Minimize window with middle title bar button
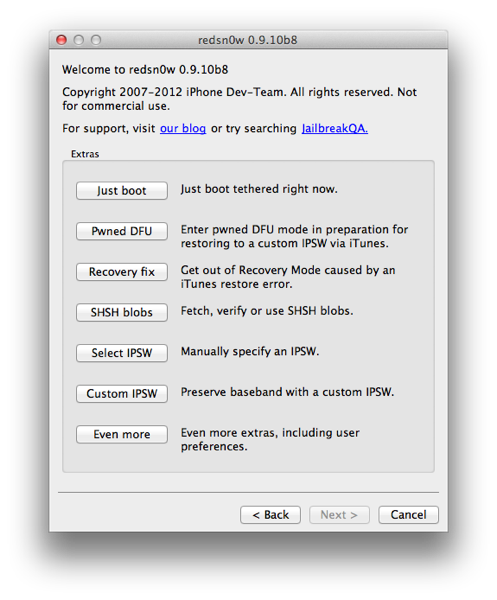 pyautogui.click(x=79, y=40)
